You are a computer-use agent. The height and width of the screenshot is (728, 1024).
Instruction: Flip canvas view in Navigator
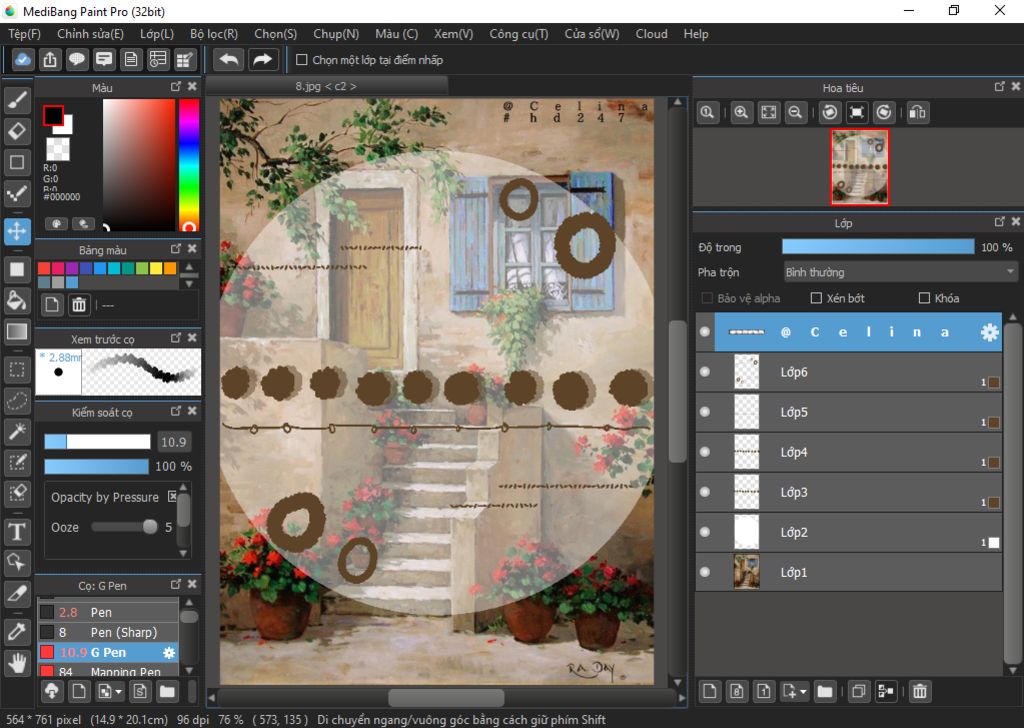click(917, 112)
